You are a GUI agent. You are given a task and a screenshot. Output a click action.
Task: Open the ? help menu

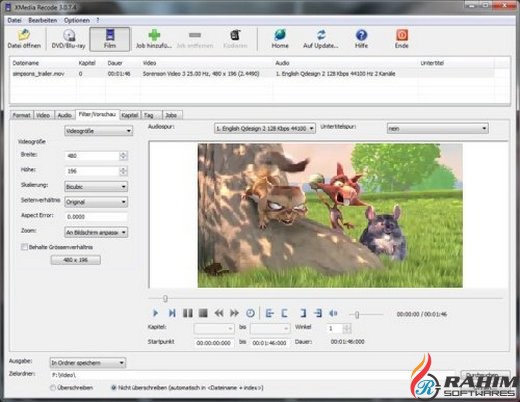pos(98,20)
